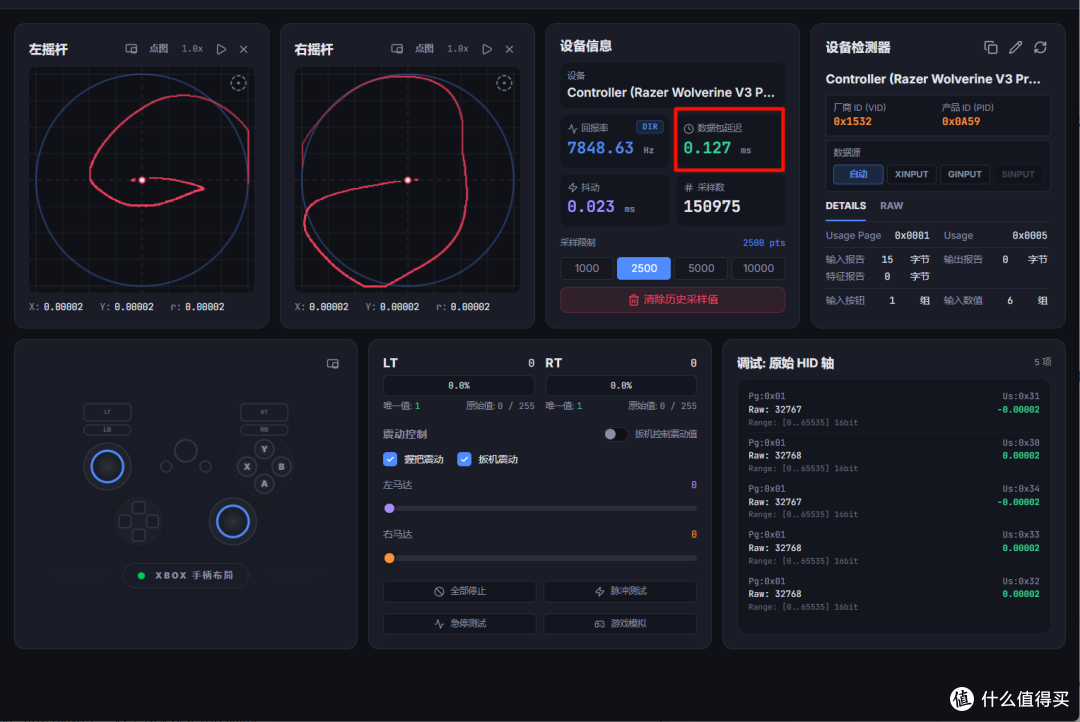The height and width of the screenshot is (722, 1080).
Task: Click left stick center calibration icon
Action: pyautogui.click(x=238, y=83)
